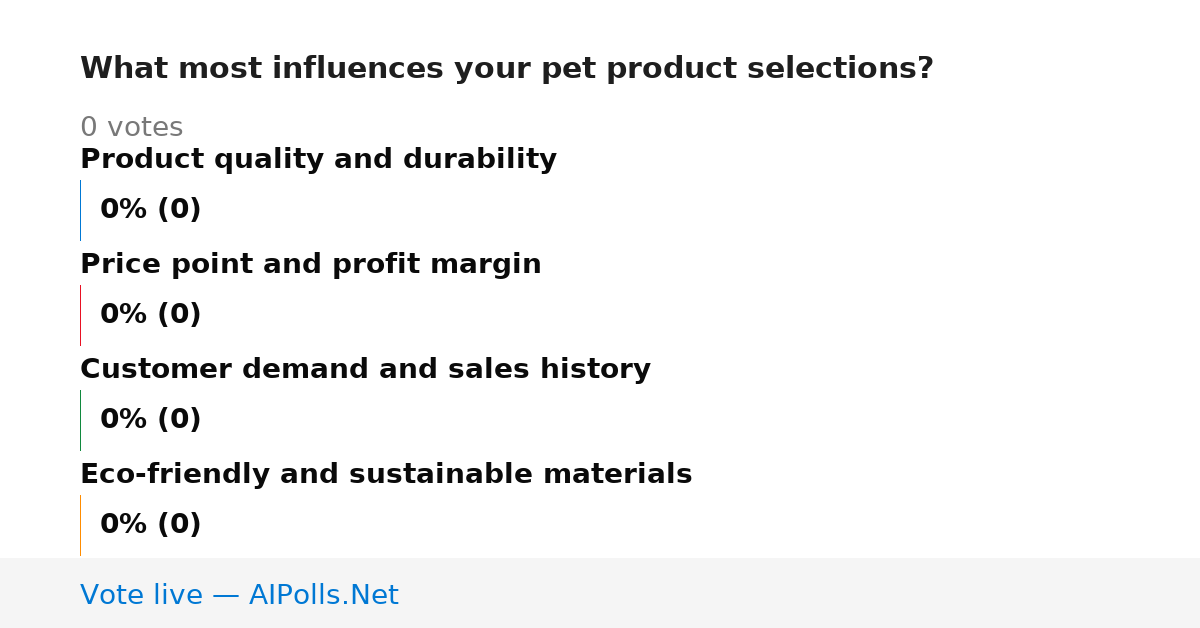Click the blue bar under Product quality
Image resolution: width=1200 pixels, height=628 pixels.
(80, 210)
